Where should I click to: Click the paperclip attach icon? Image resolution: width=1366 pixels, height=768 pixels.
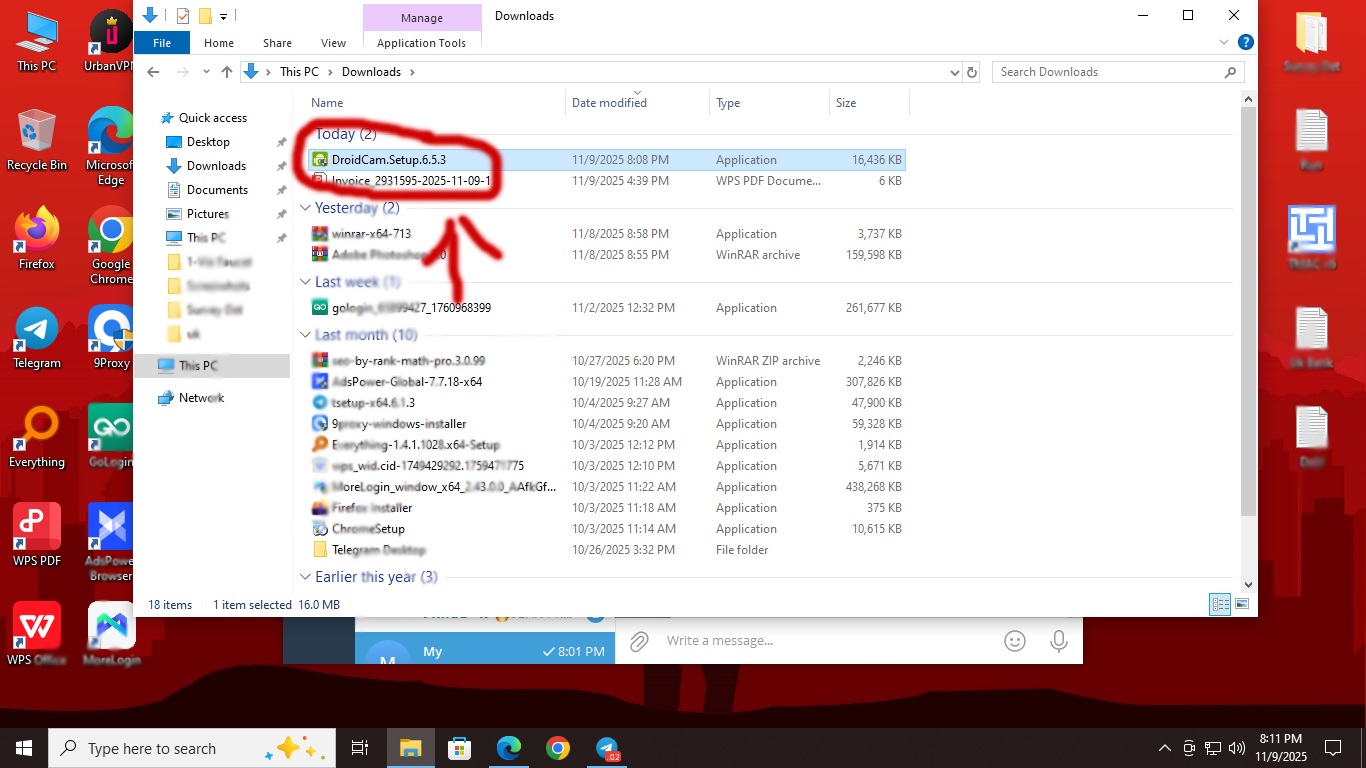point(640,641)
